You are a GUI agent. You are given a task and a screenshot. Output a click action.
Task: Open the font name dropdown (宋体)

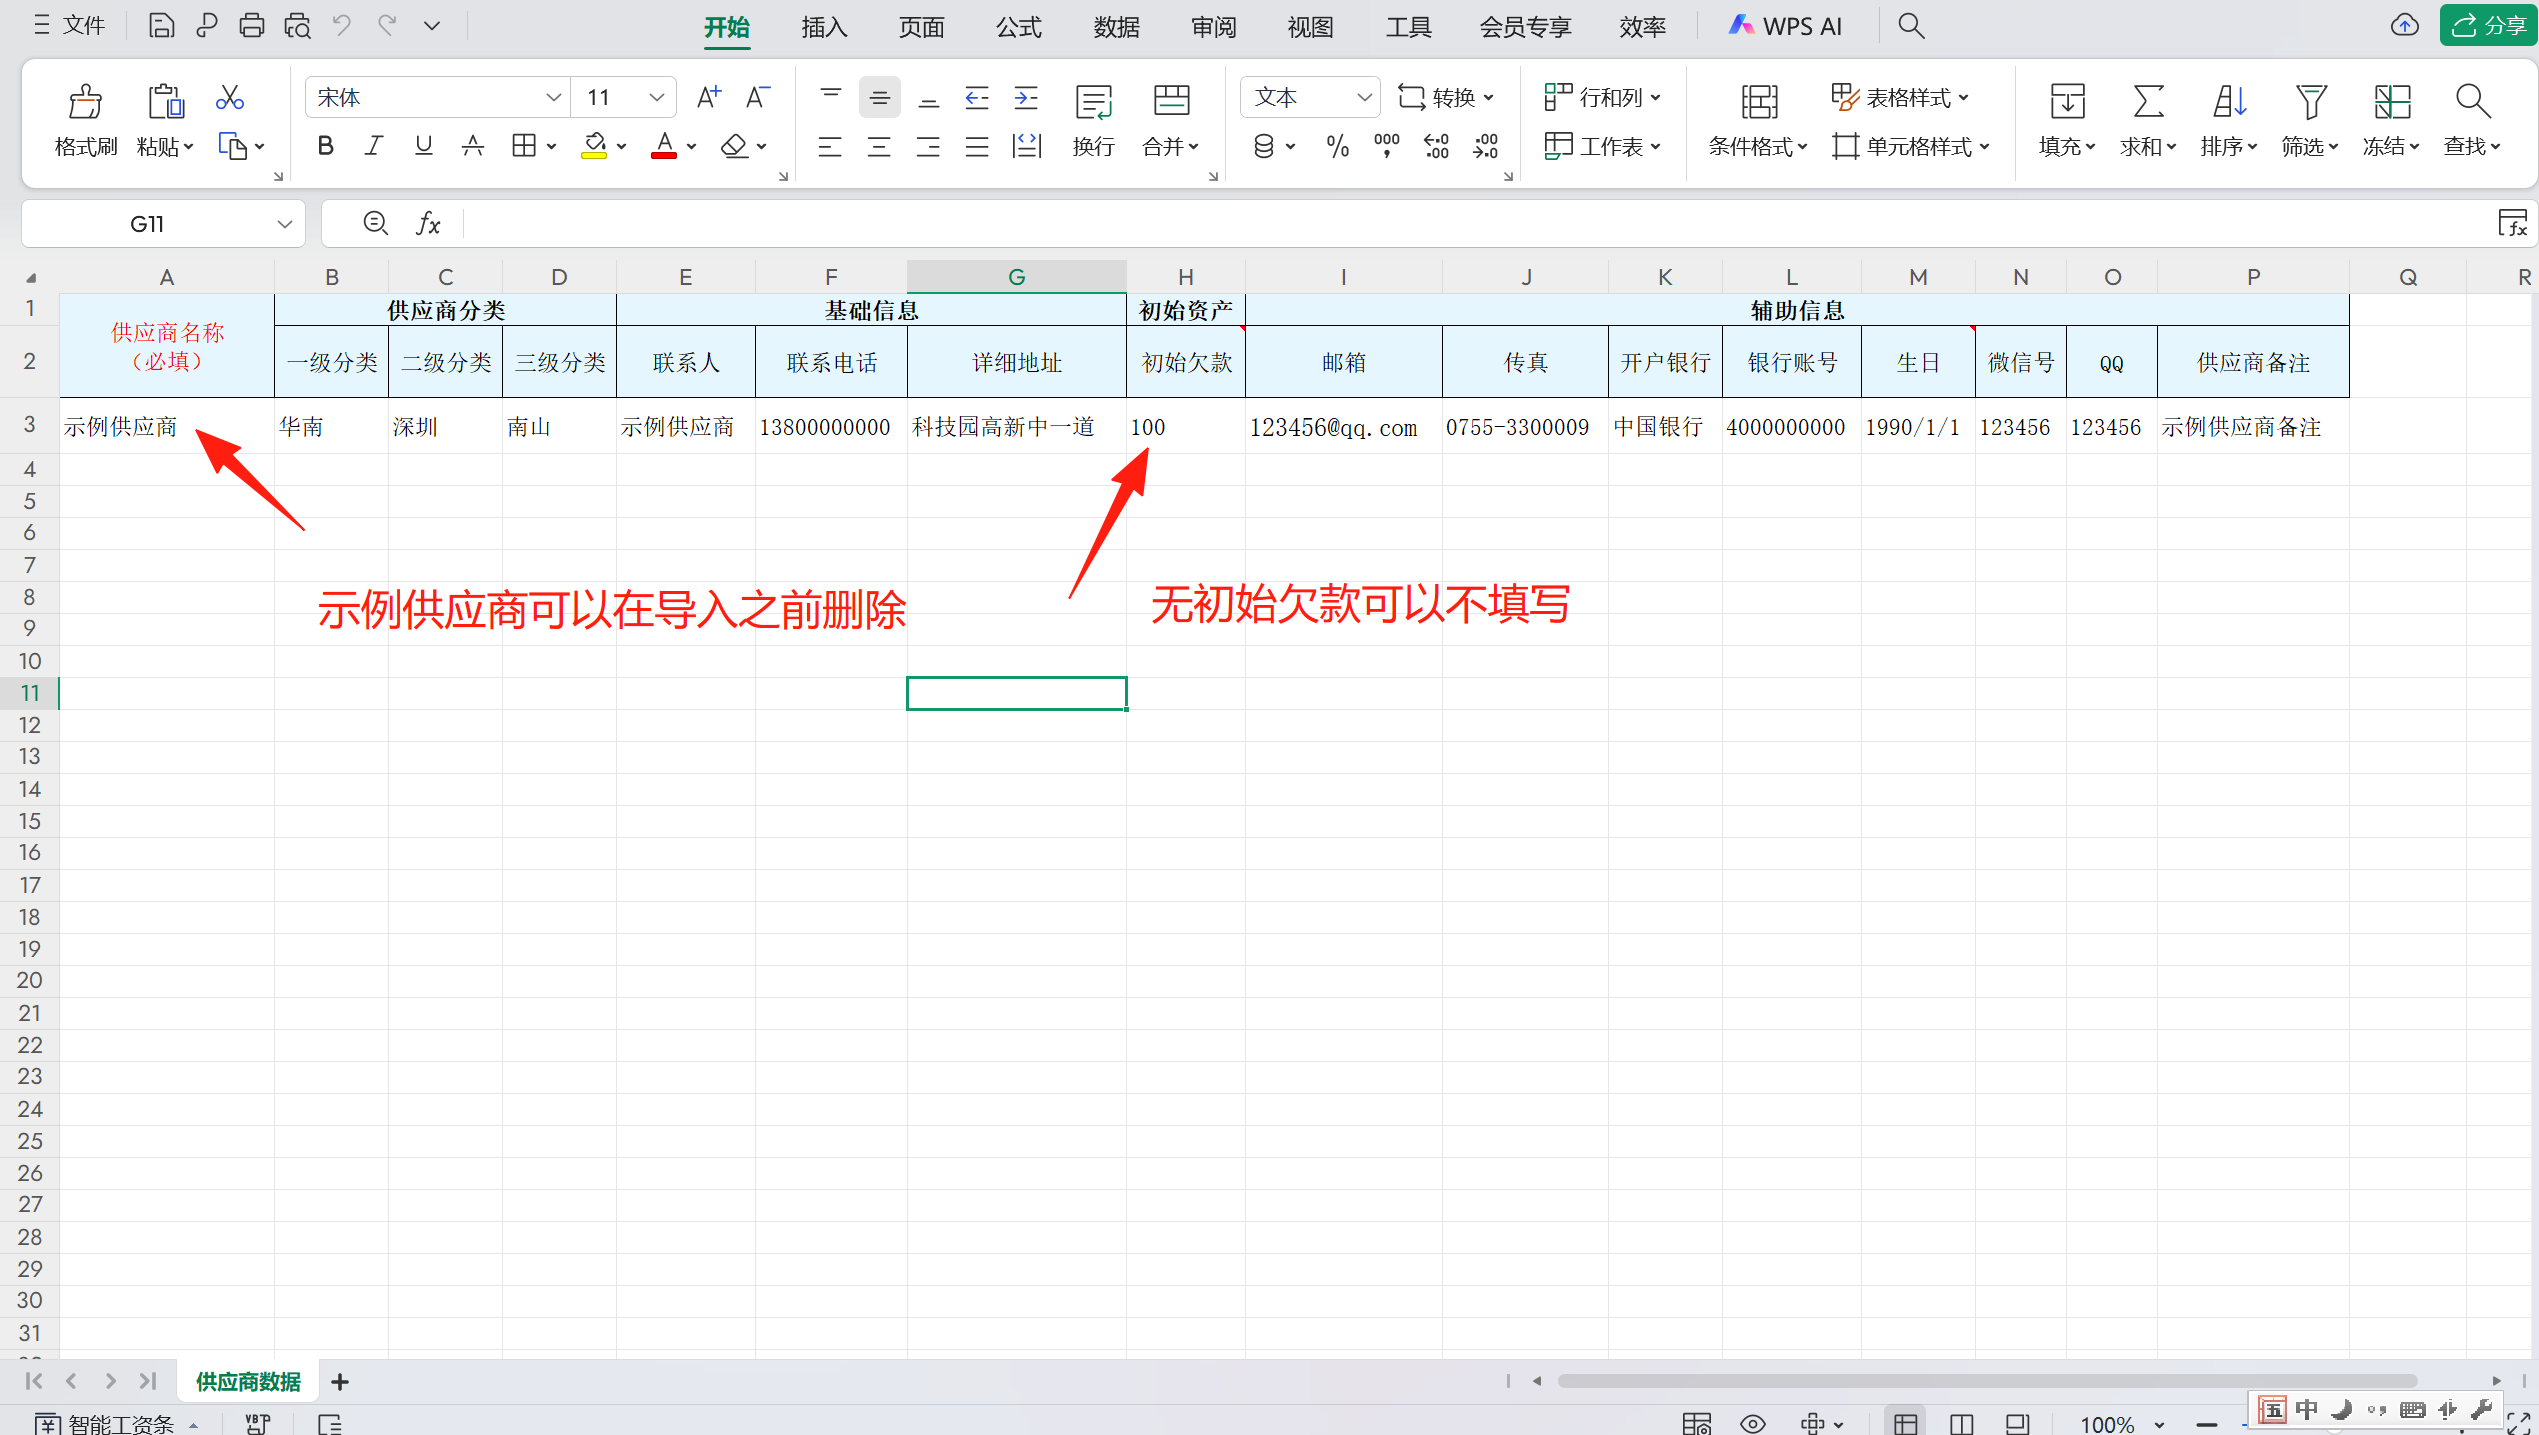(x=552, y=98)
